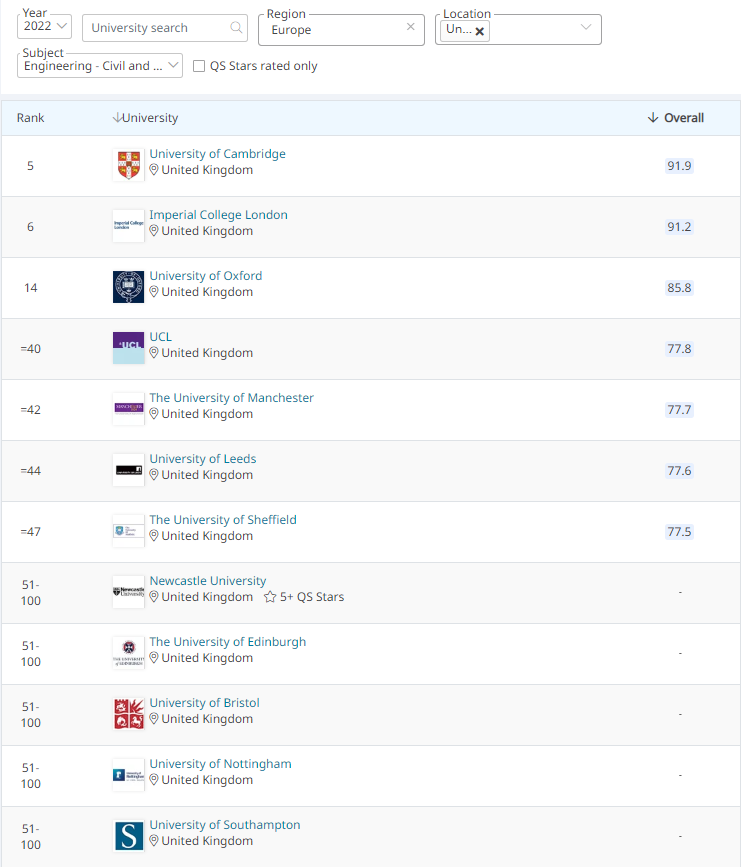
Task: Click the location pin next to Cambridge
Action: [x=154, y=170]
